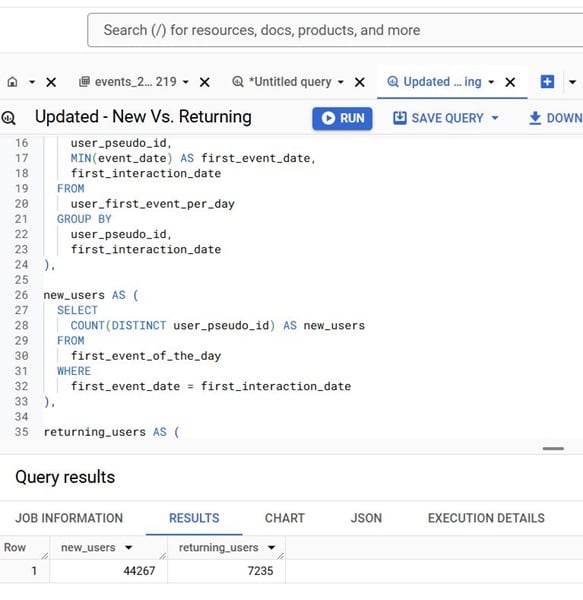Open the home tab dropdown arrow
Screen dimensions: 583x600
pyautogui.click(x=32, y=82)
